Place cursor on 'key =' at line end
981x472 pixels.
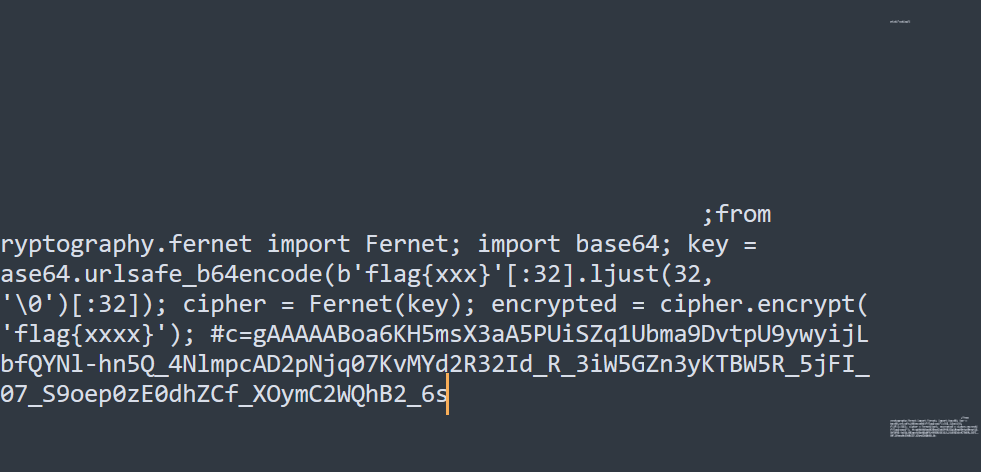pos(723,244)
